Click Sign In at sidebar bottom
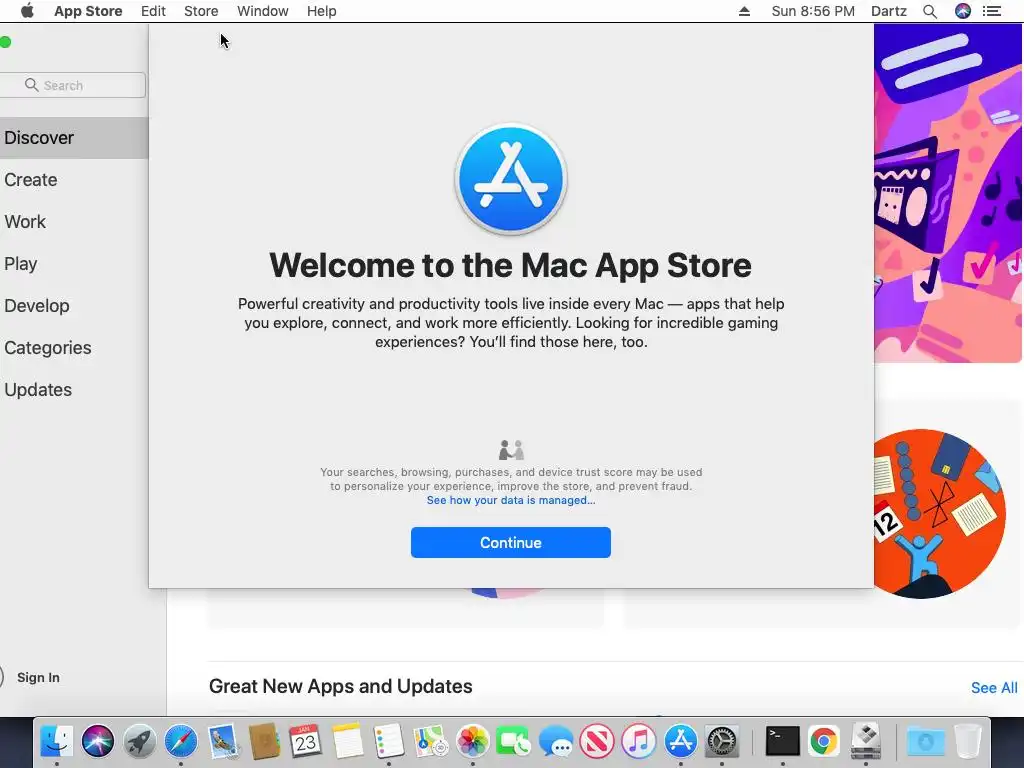This screenshot has width=1024, height=768. [38, 678]
